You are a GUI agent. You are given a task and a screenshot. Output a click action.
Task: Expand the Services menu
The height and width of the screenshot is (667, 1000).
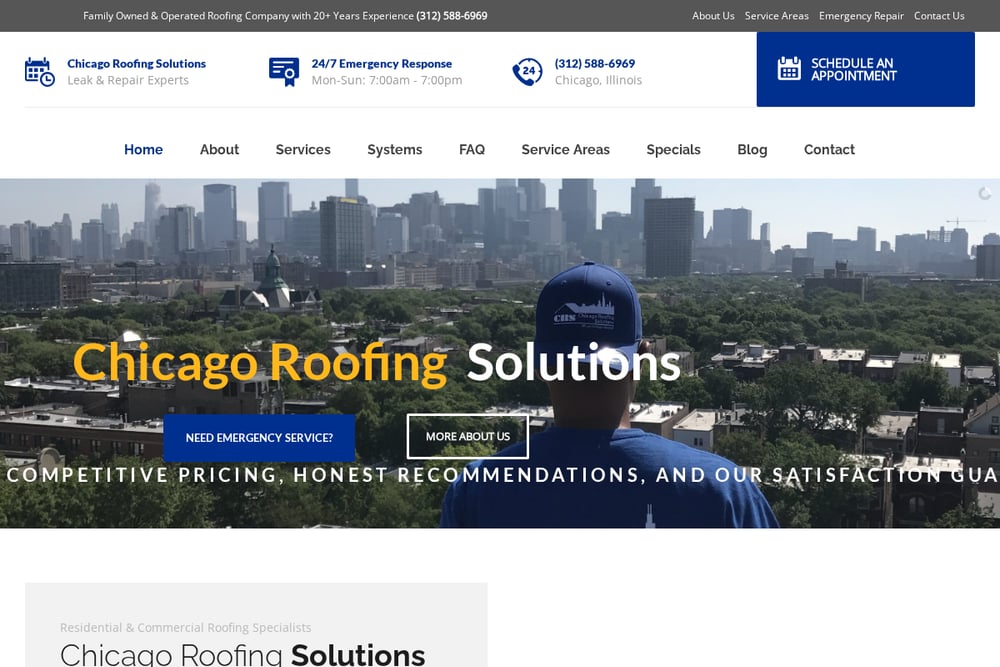(303, 149)
